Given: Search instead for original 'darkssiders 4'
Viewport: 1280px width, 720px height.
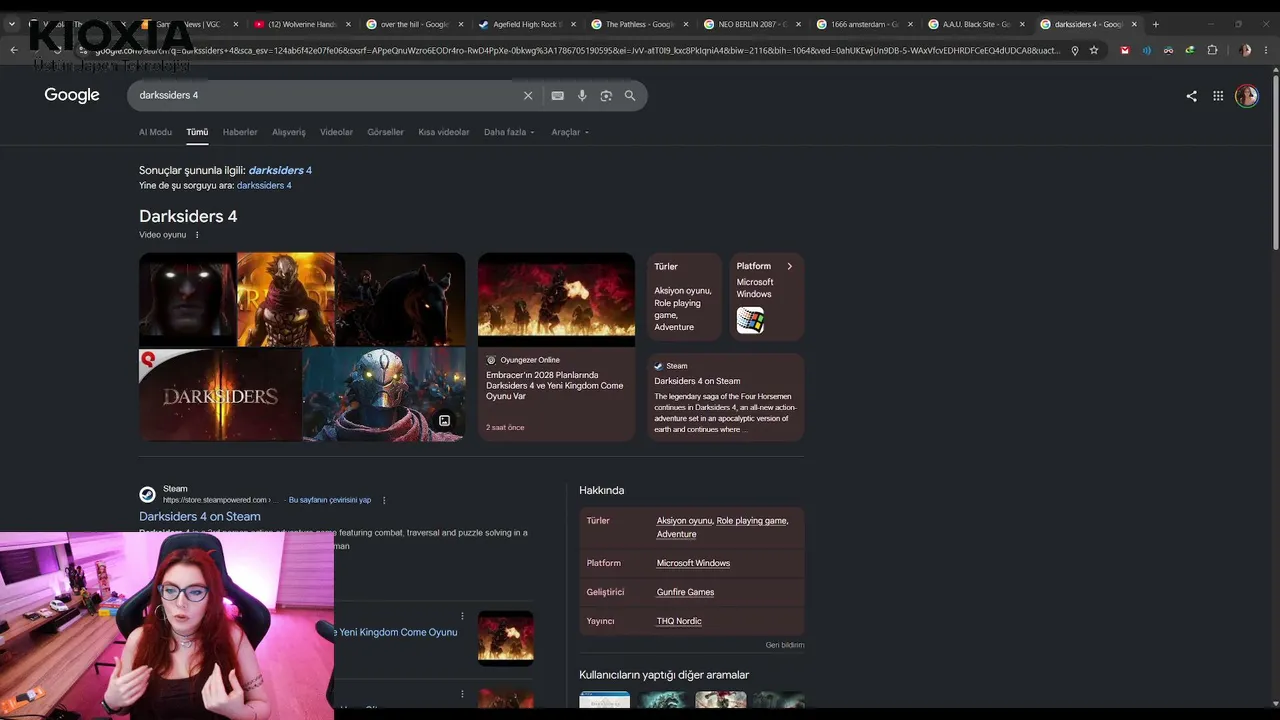Looking at the screenshot, I should tap(264, 185).
